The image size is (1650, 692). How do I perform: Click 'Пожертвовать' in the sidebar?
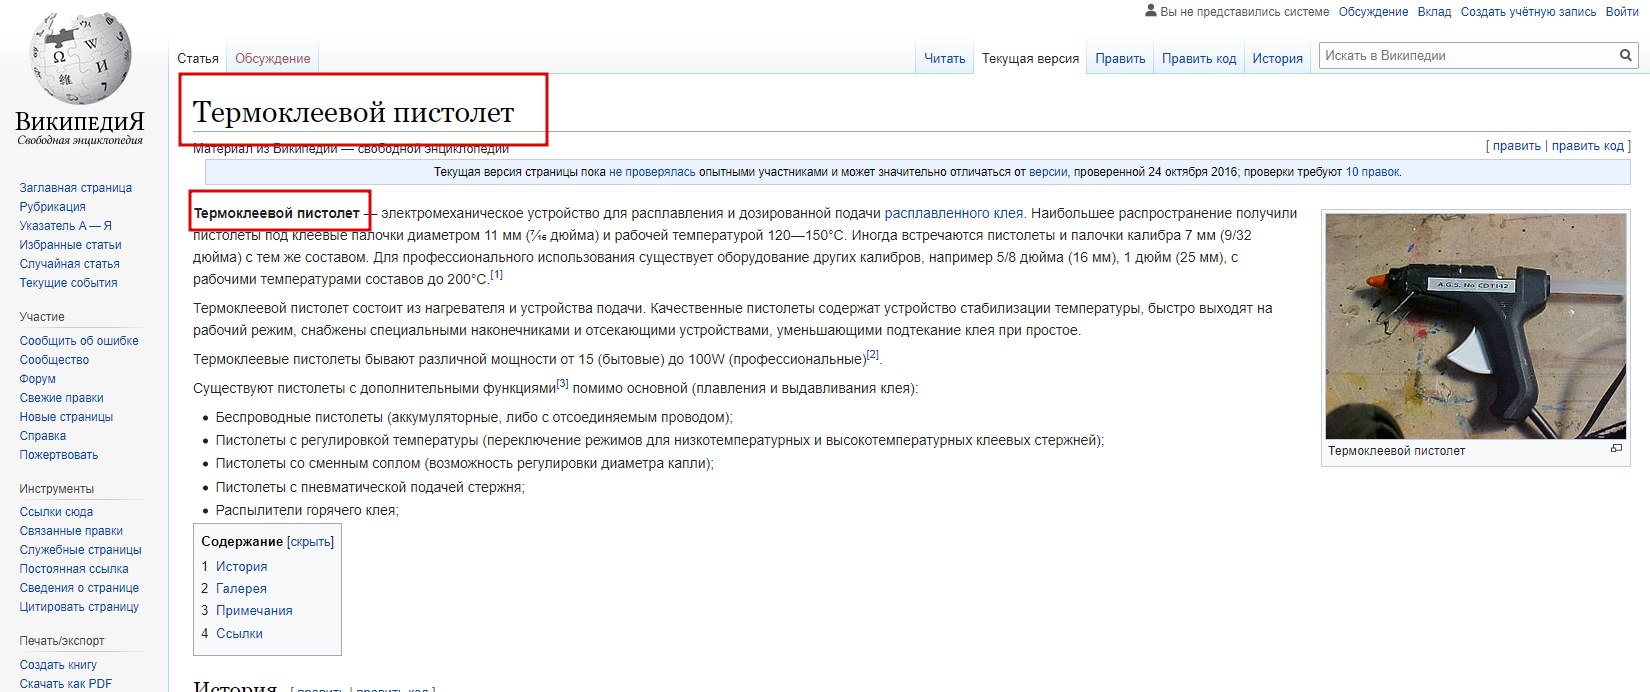tap(59, 454)
